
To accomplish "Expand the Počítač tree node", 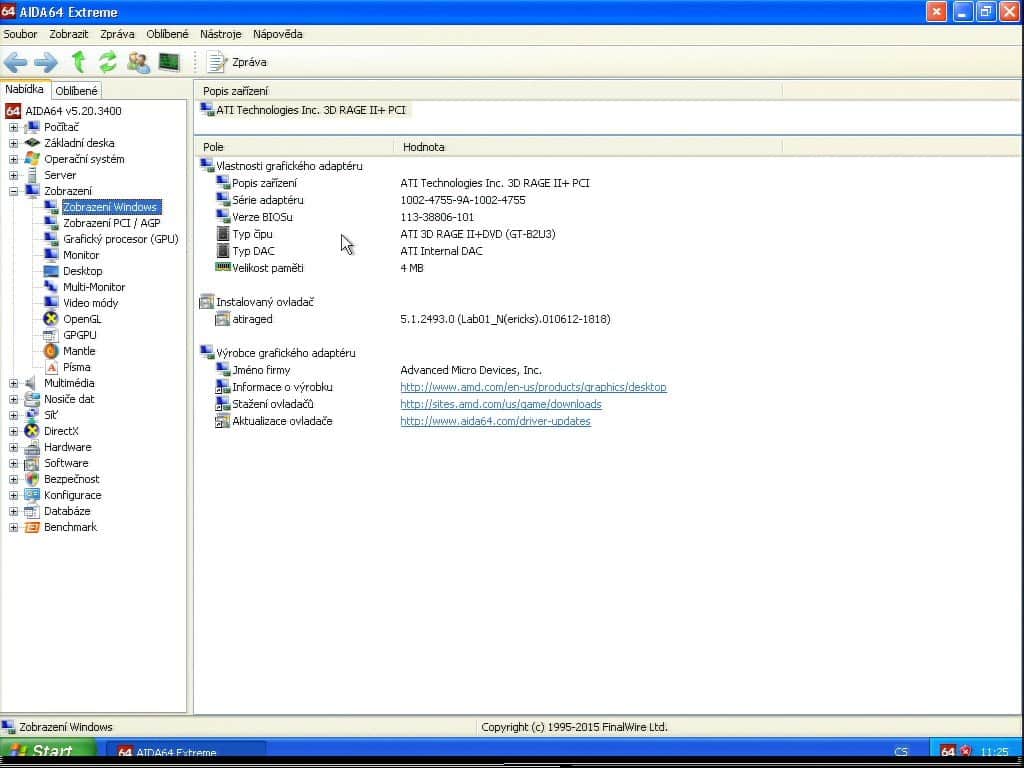I will [x=14, y=127].
